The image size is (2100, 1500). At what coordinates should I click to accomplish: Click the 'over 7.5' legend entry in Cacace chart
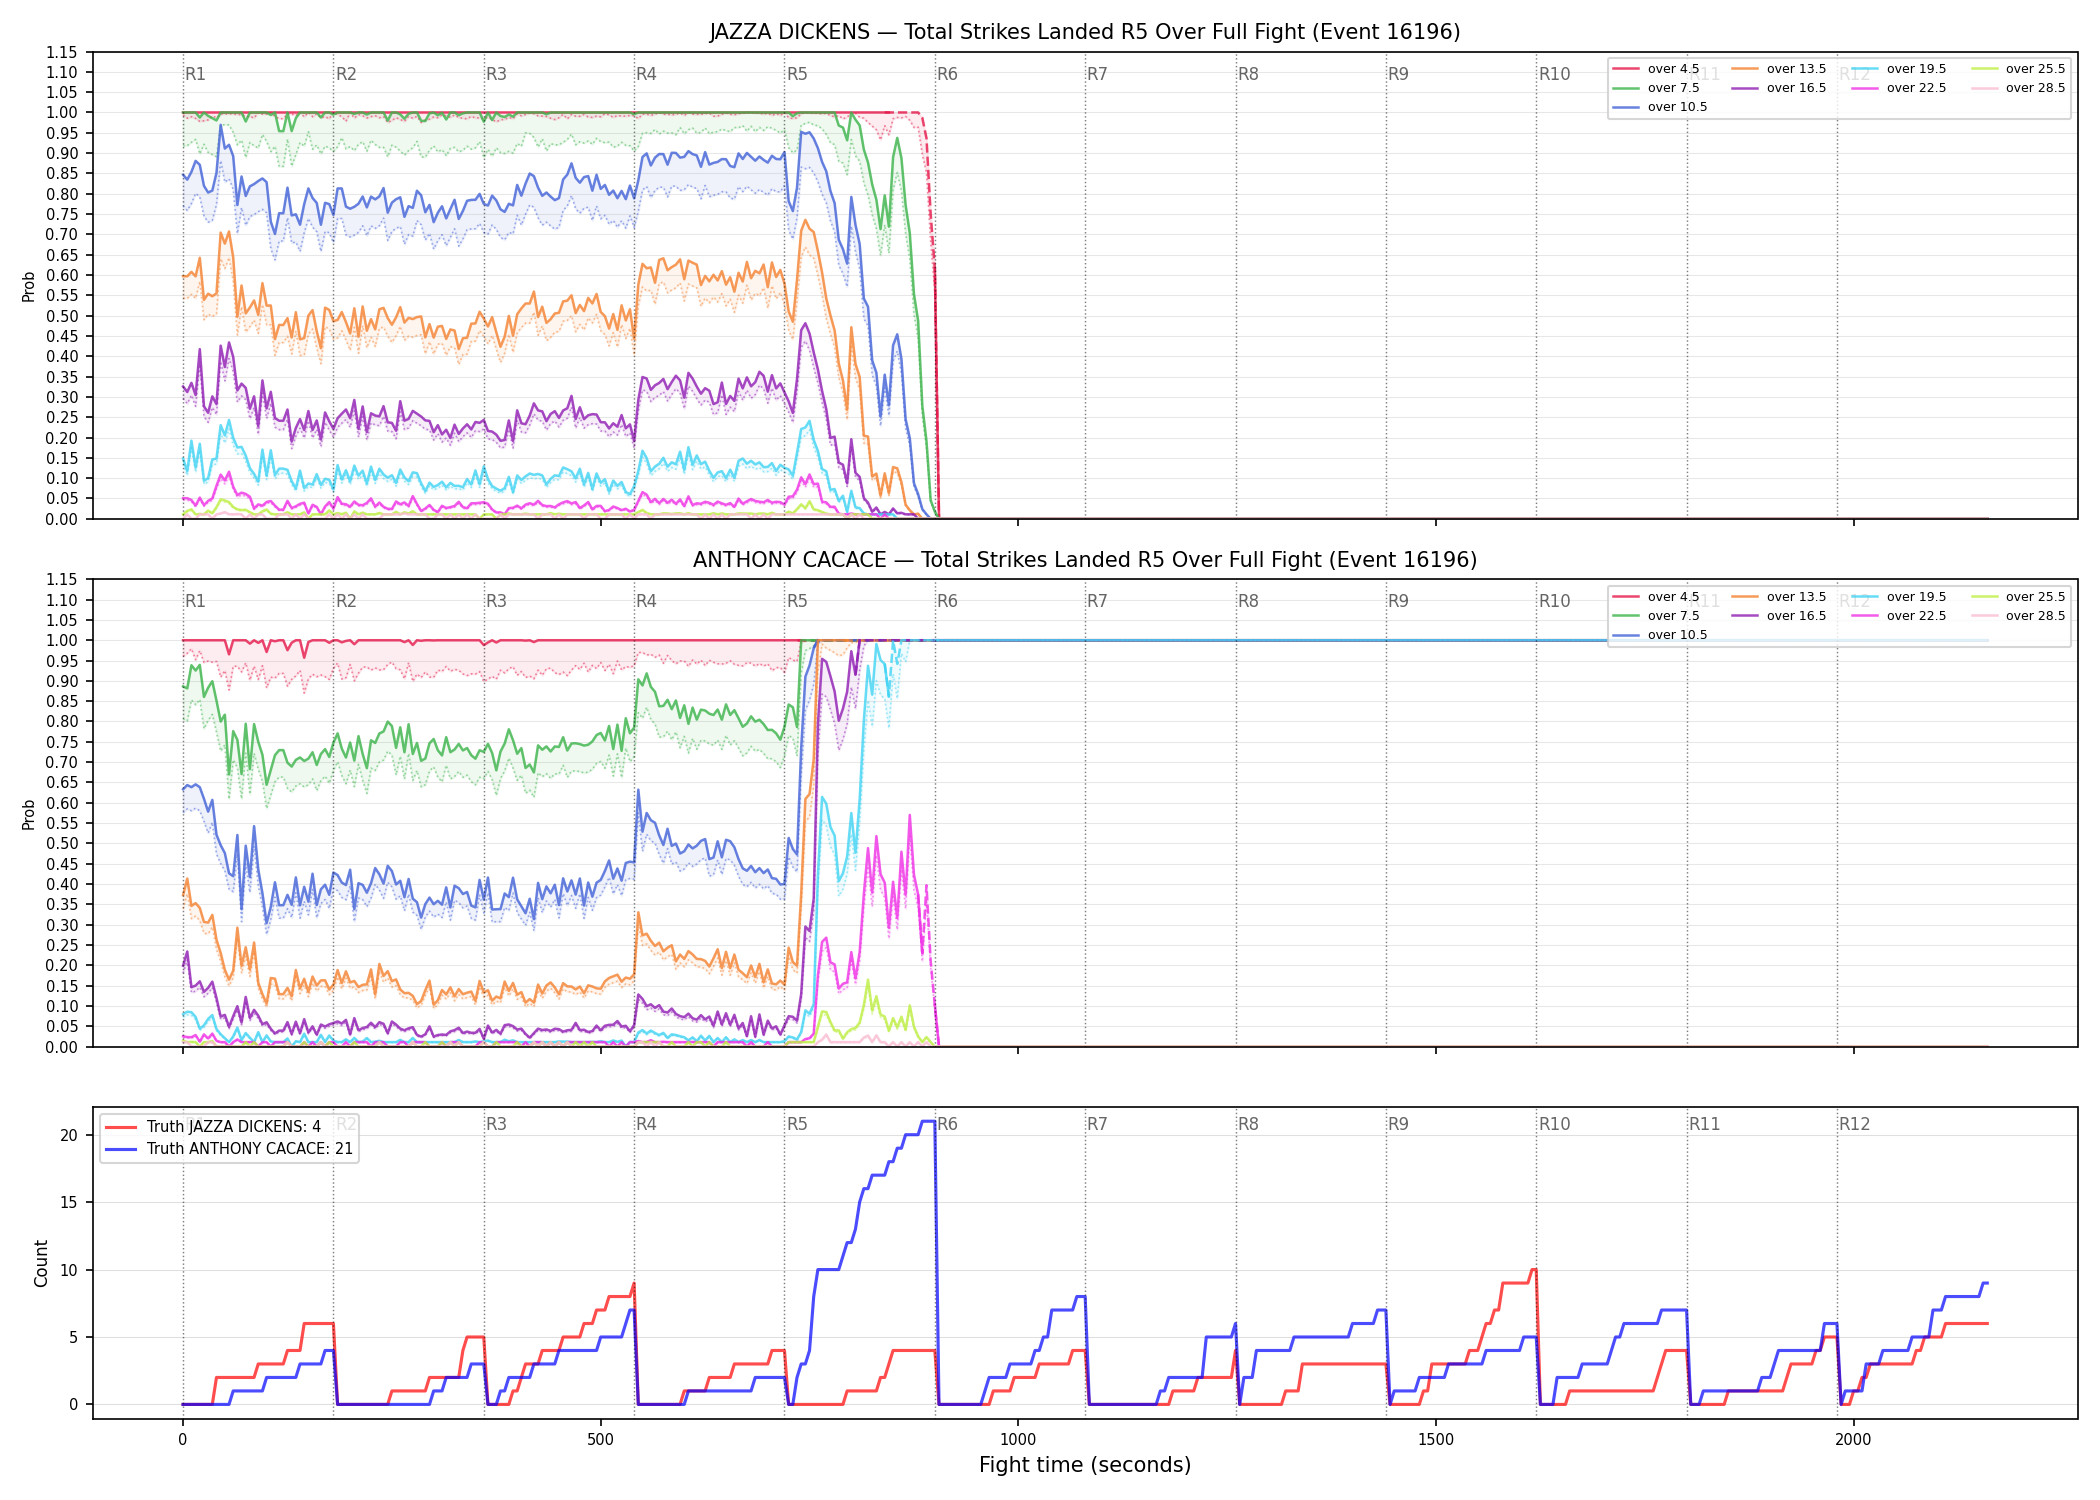1656,616
